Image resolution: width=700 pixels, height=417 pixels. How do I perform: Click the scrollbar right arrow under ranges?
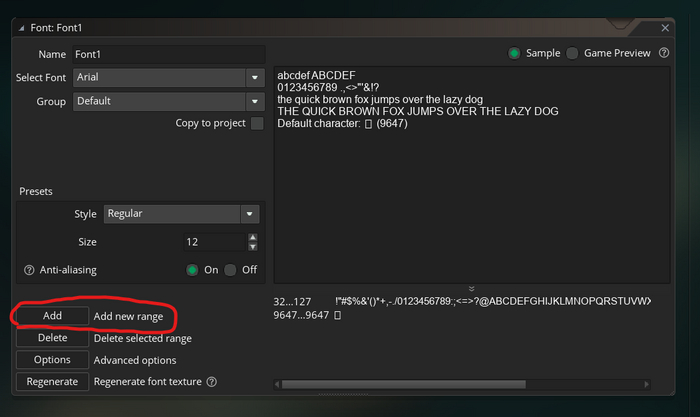tap(646, 384)
